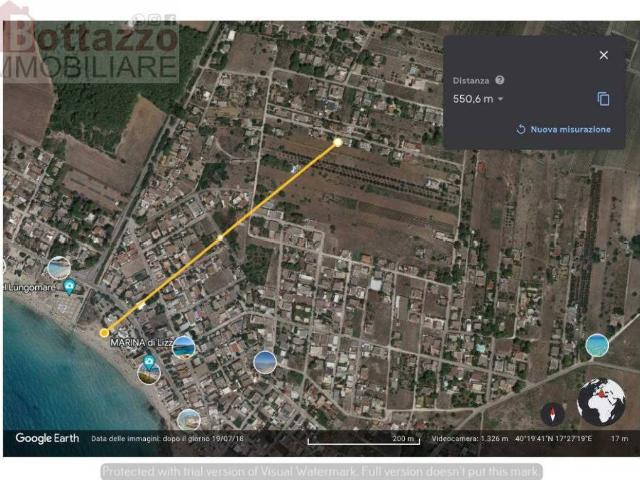Close the distance measurement panel
Screen dimensions: 640x480
(x=603, y=55)
